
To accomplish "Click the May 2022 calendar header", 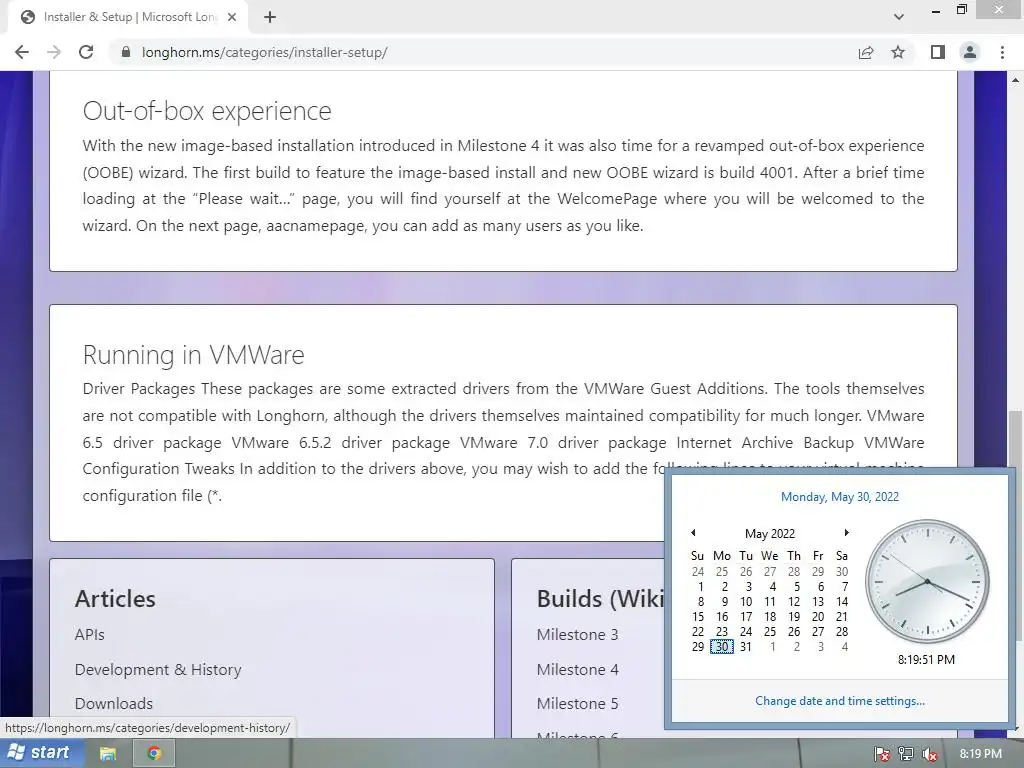I will 770,533.
